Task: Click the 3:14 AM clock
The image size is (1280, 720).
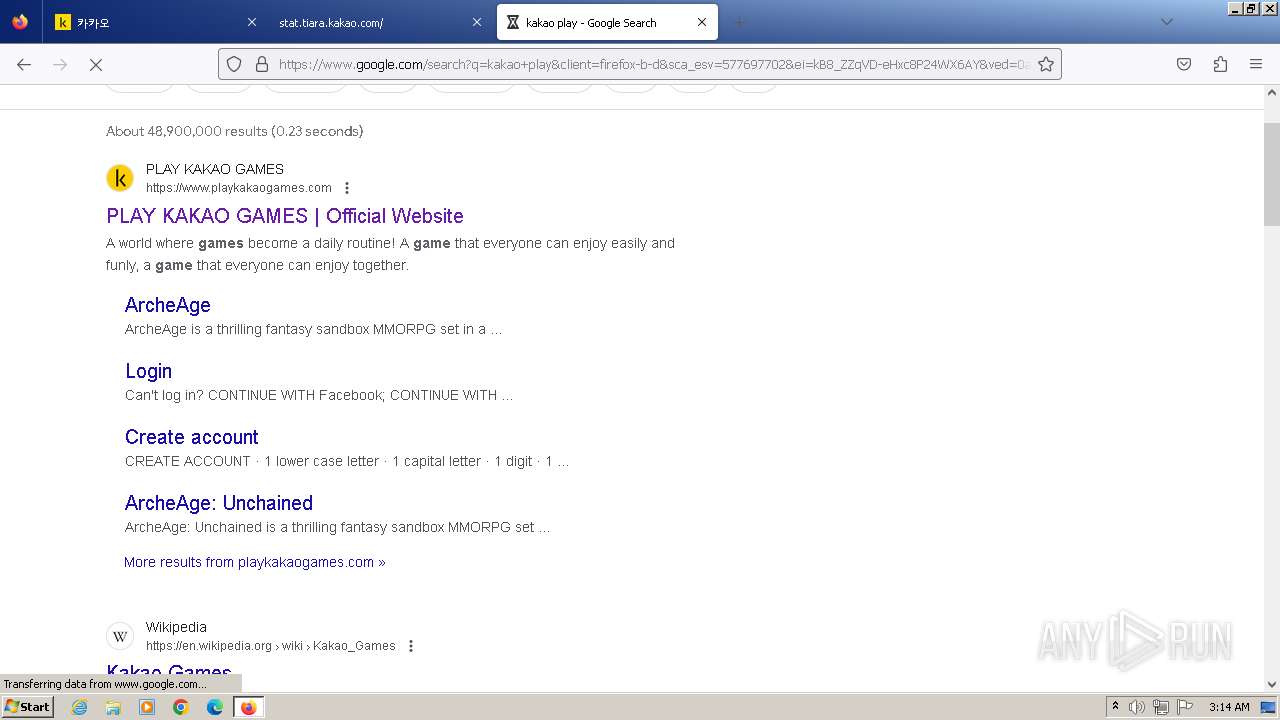Action: click(x=1229, y=707)
